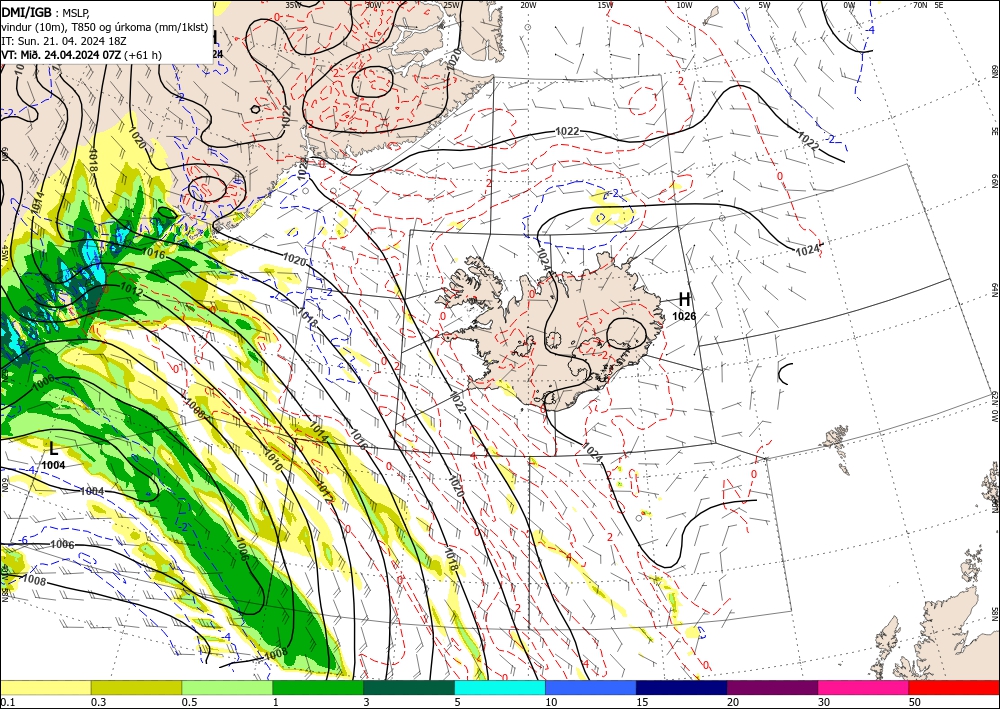Click the purple 20–30 legend swatch

[x=772, y=687]
